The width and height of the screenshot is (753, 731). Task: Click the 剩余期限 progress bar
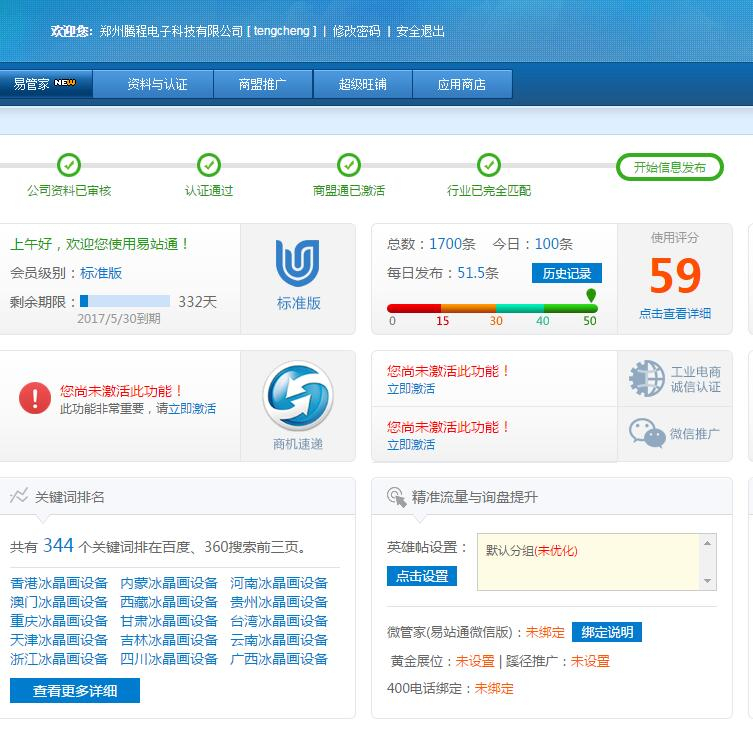pos(125,301)
